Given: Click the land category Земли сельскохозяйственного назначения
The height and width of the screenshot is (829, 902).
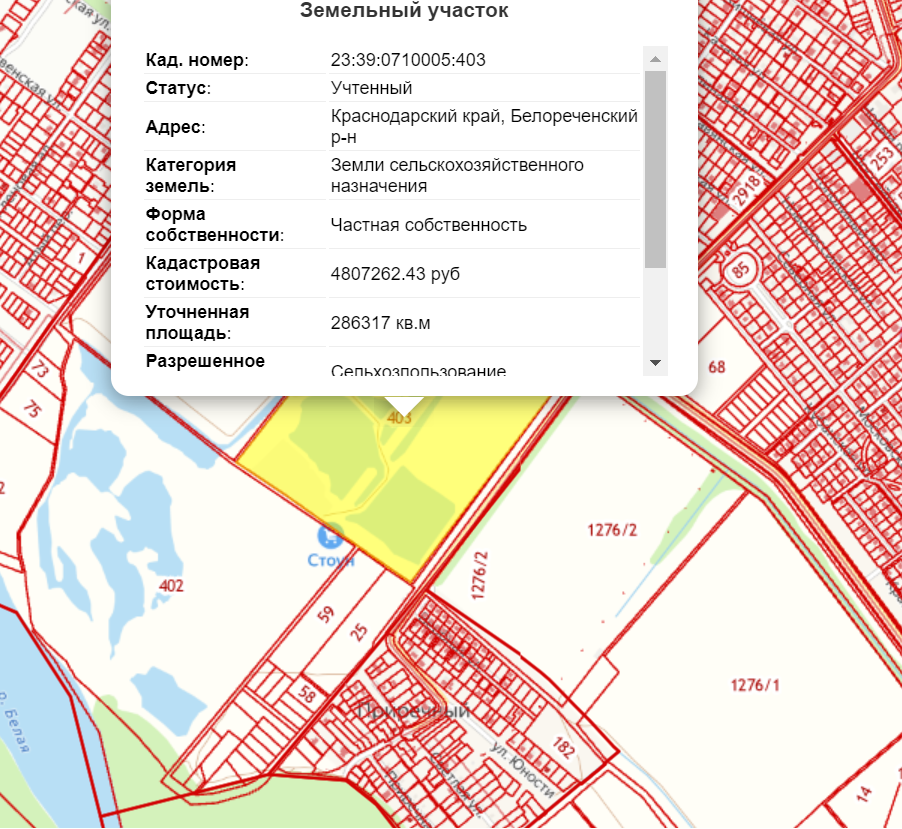Looking at the screenshot, I should (457, 175).
